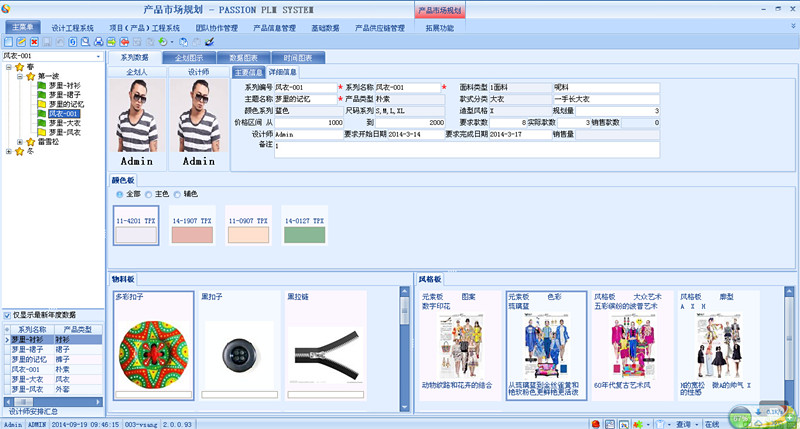Toggle 仅显示最新年度数据 checkbox
The width and height of the screenshot is (800, 429).
pyautogui.click(x=7, y=315)
